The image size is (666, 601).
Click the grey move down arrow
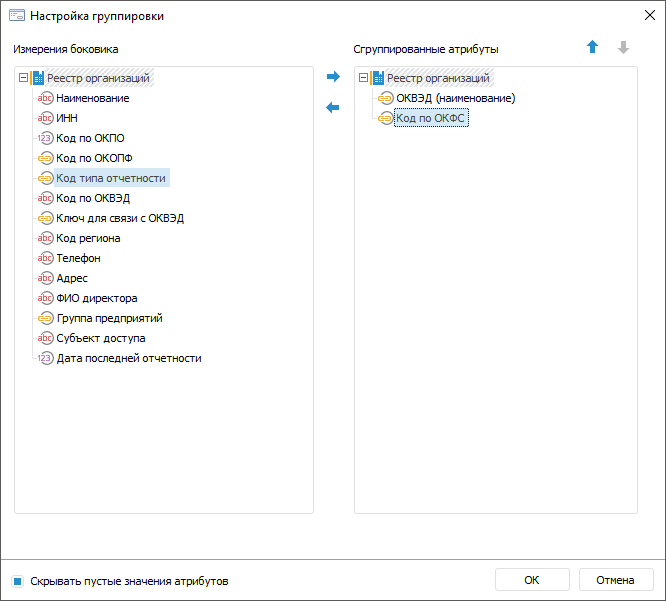tap(623, 48)
